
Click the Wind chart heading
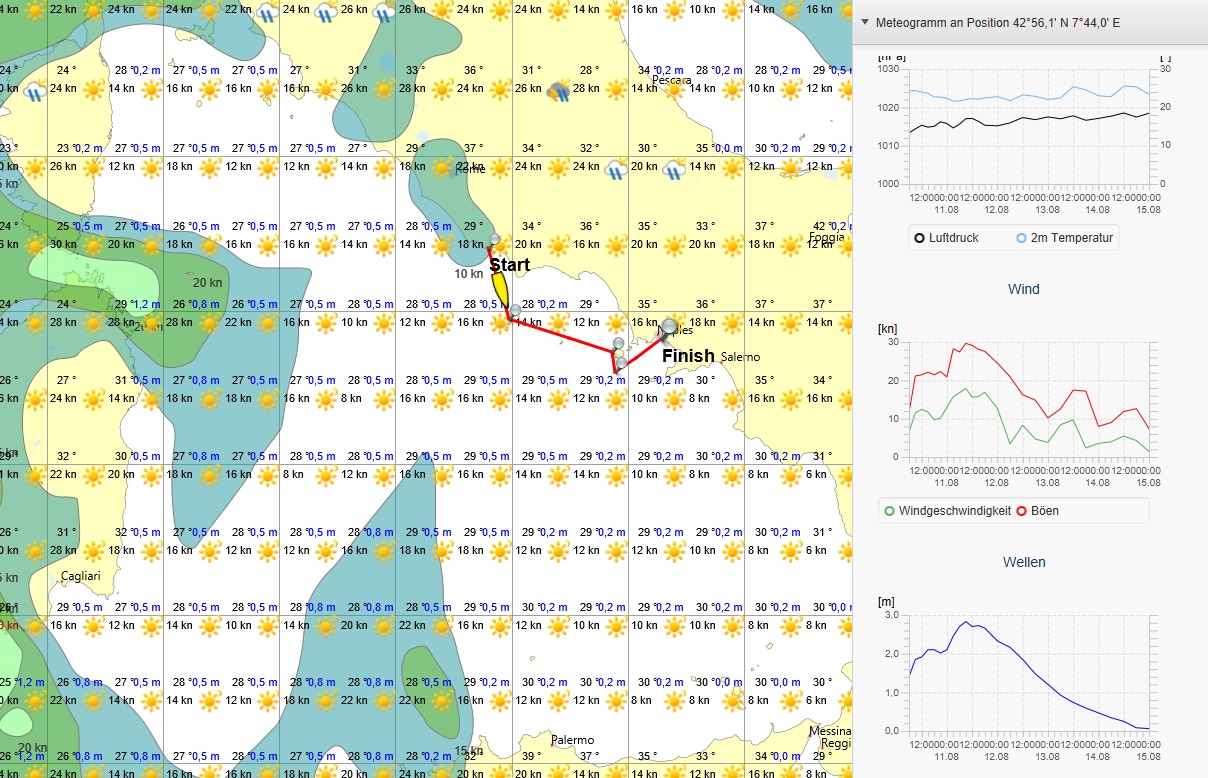1023,289
